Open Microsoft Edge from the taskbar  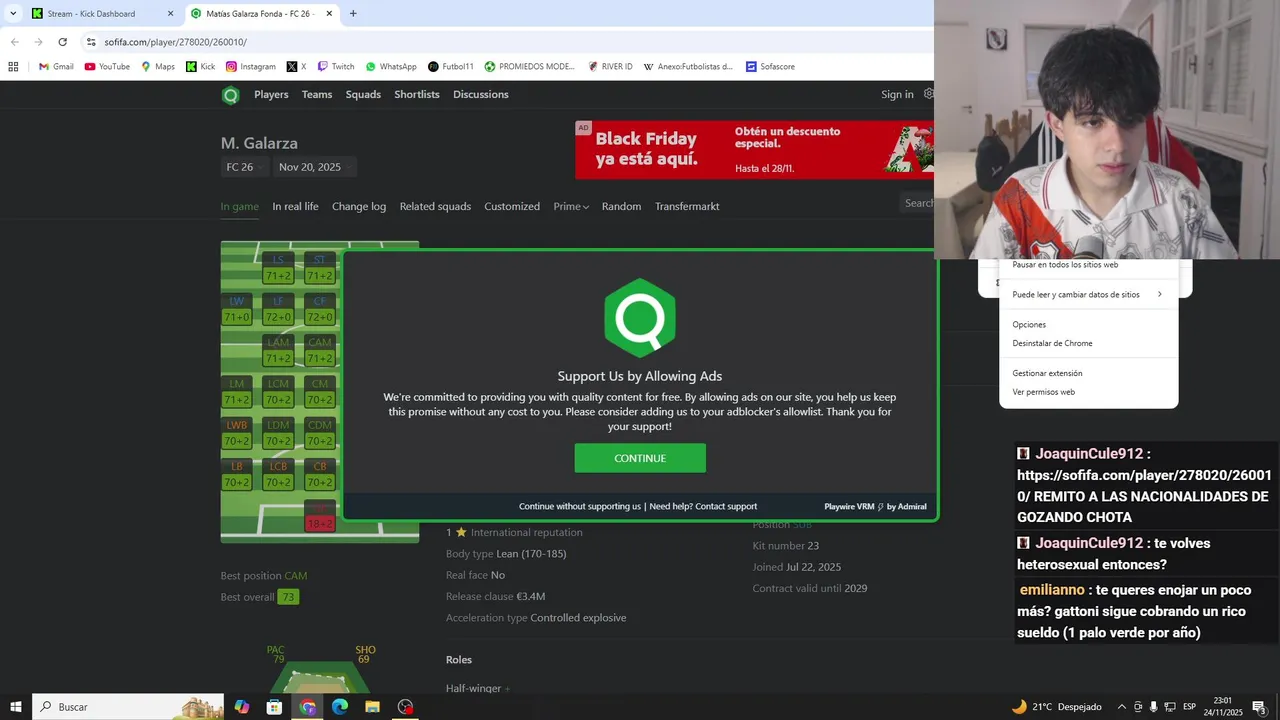340,707
